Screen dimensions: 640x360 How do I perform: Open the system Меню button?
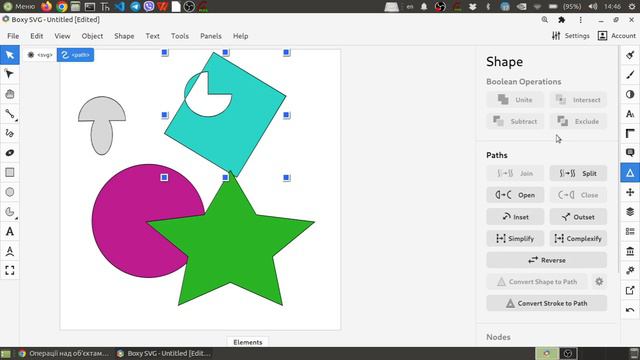19,6
